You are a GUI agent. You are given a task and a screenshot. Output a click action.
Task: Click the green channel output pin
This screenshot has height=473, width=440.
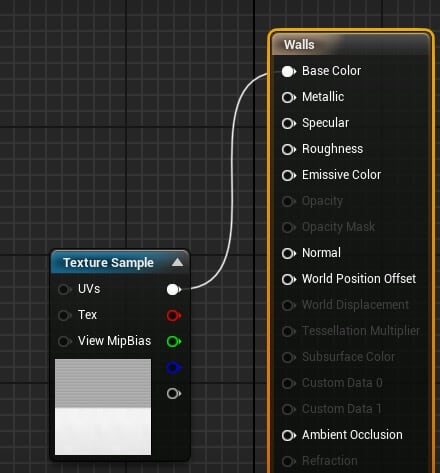click(174, 341)
